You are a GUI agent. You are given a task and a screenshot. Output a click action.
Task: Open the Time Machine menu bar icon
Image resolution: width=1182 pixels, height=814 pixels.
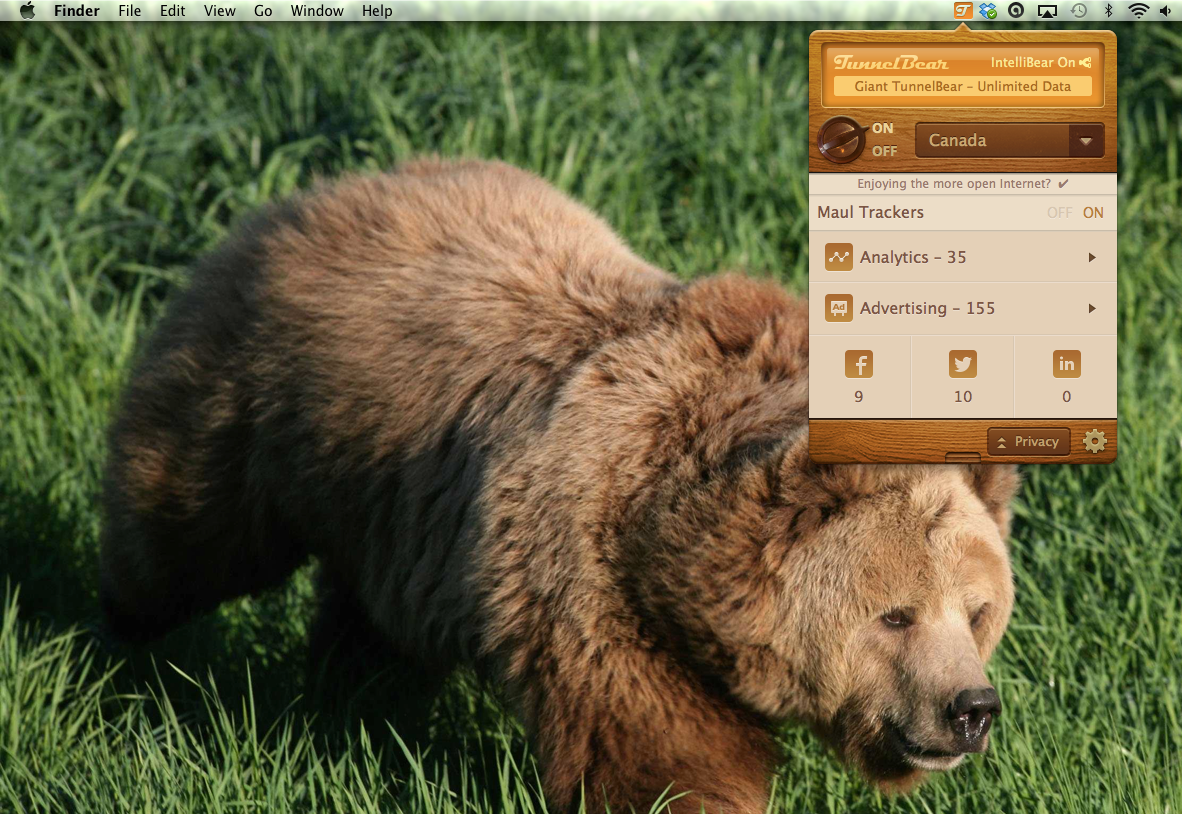click(1079, 11)
